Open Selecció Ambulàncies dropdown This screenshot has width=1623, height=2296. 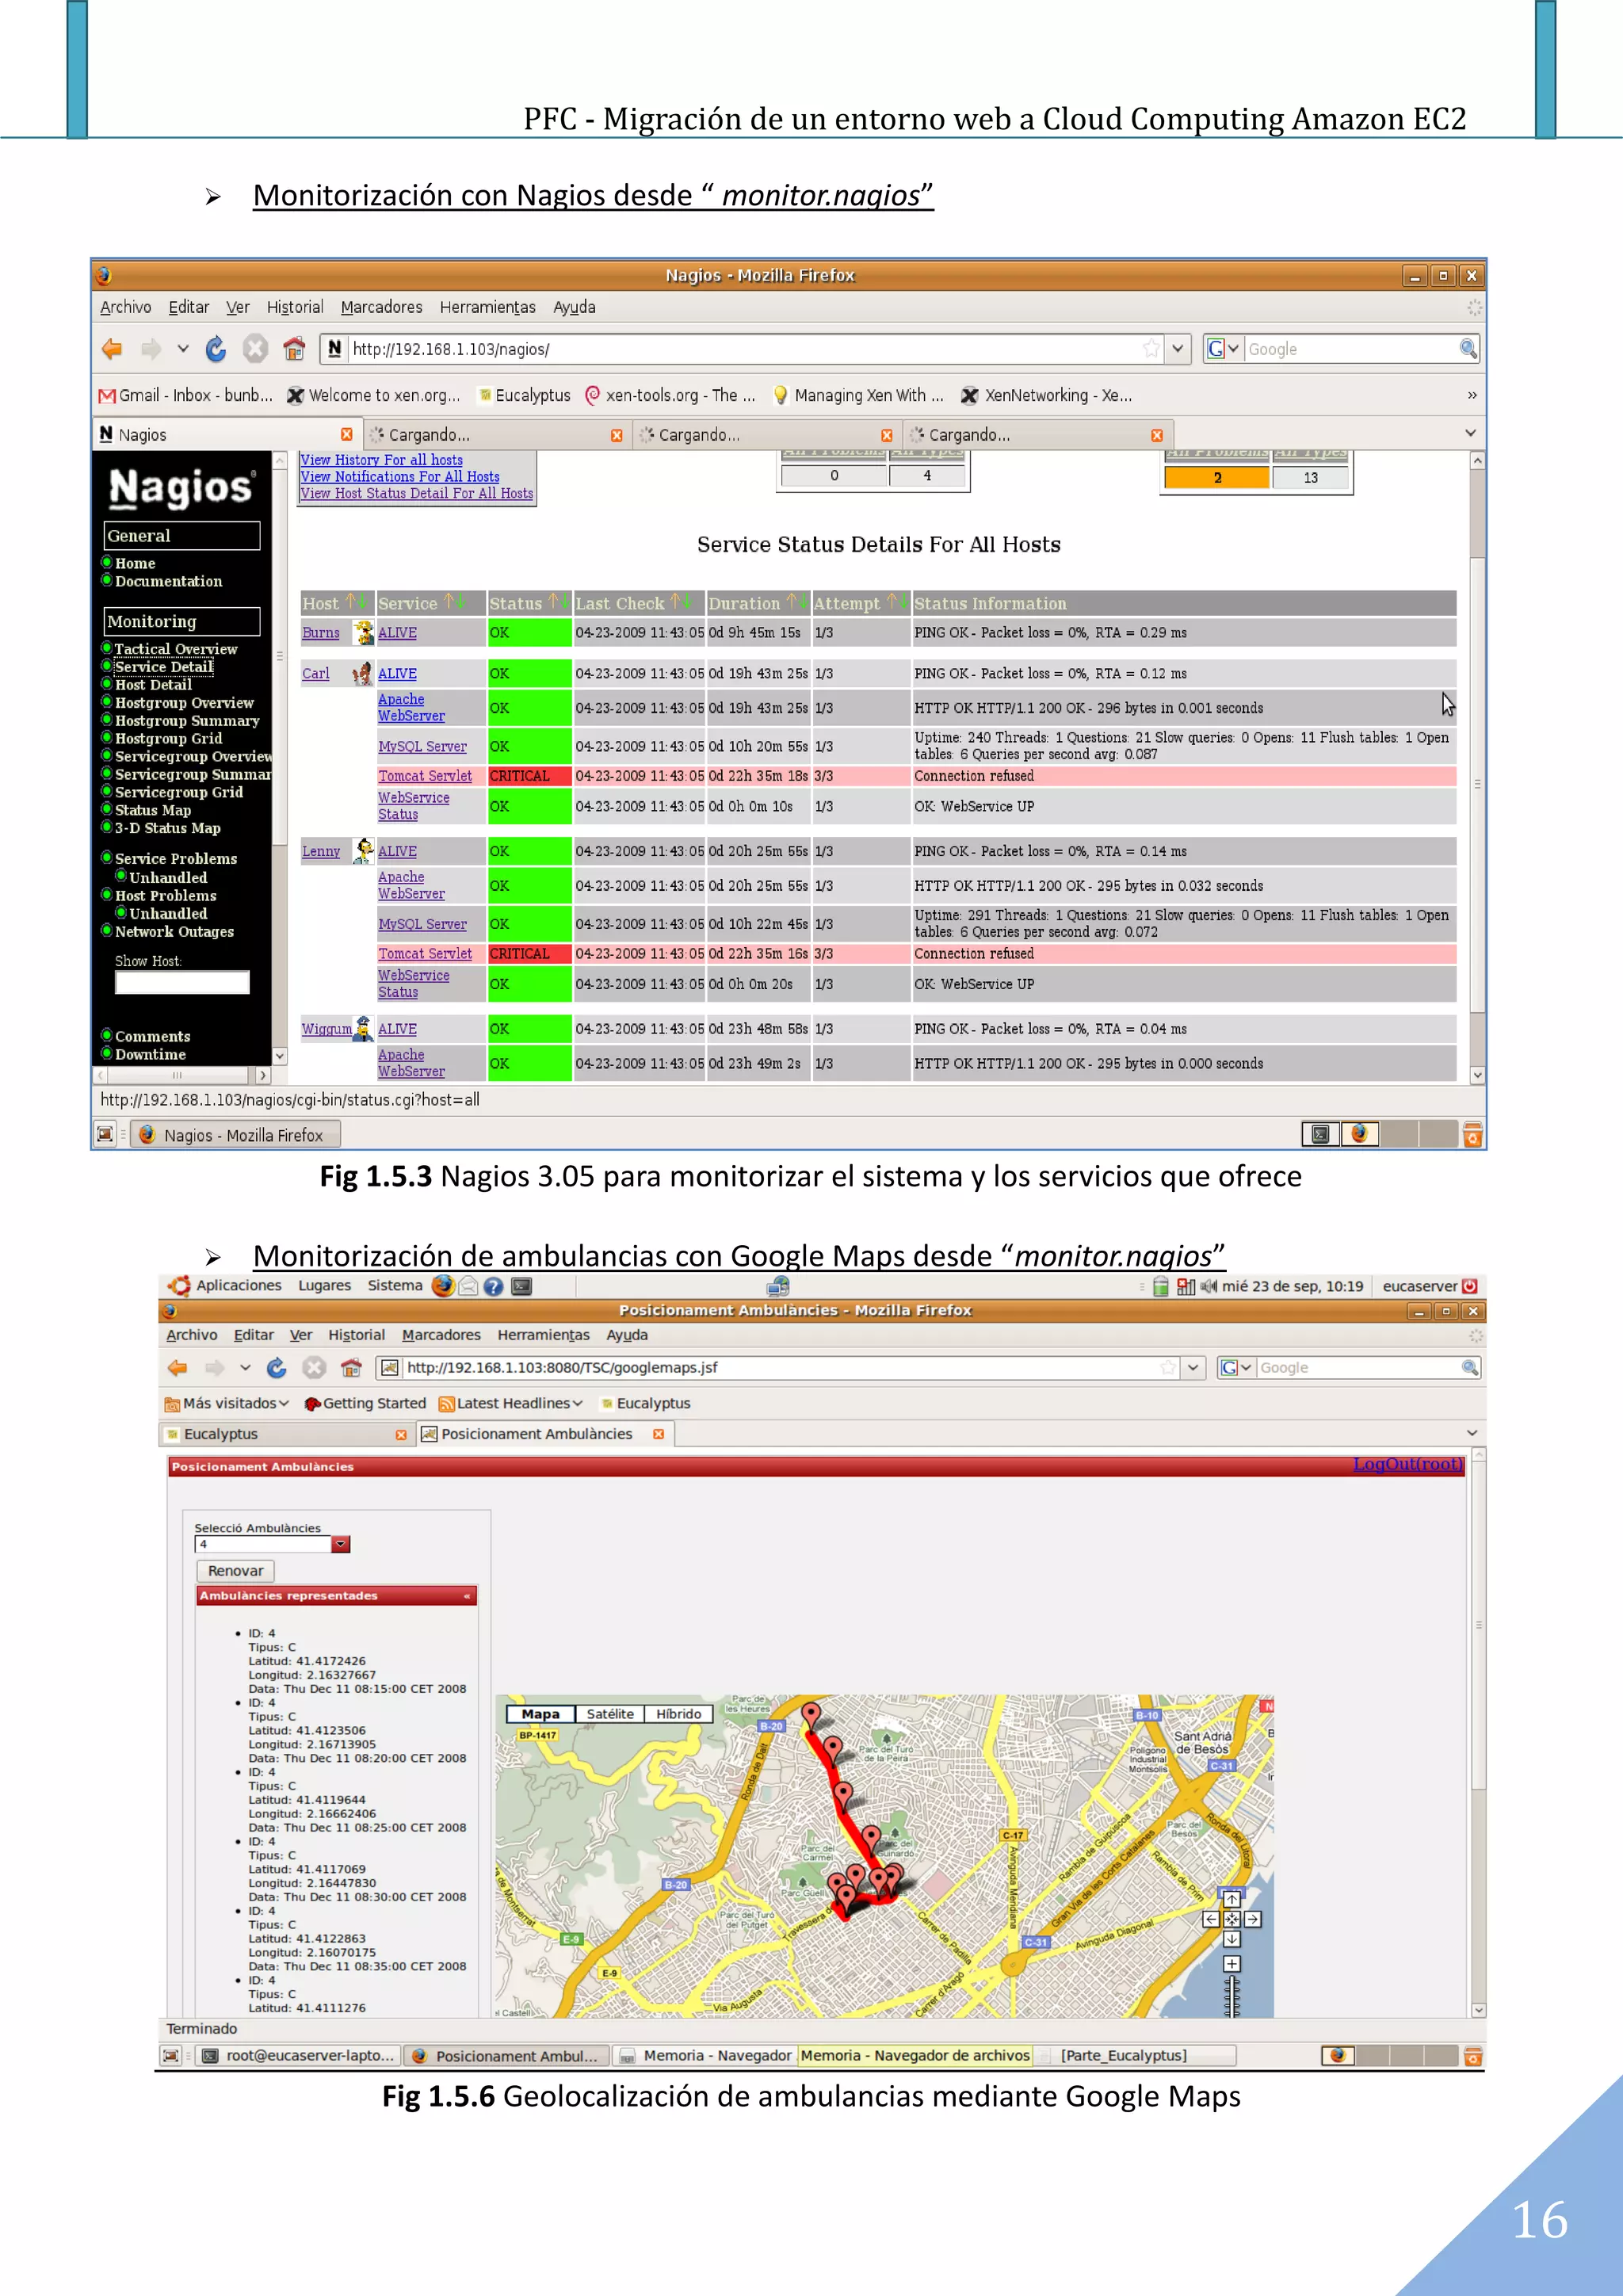click(341, 1544)
